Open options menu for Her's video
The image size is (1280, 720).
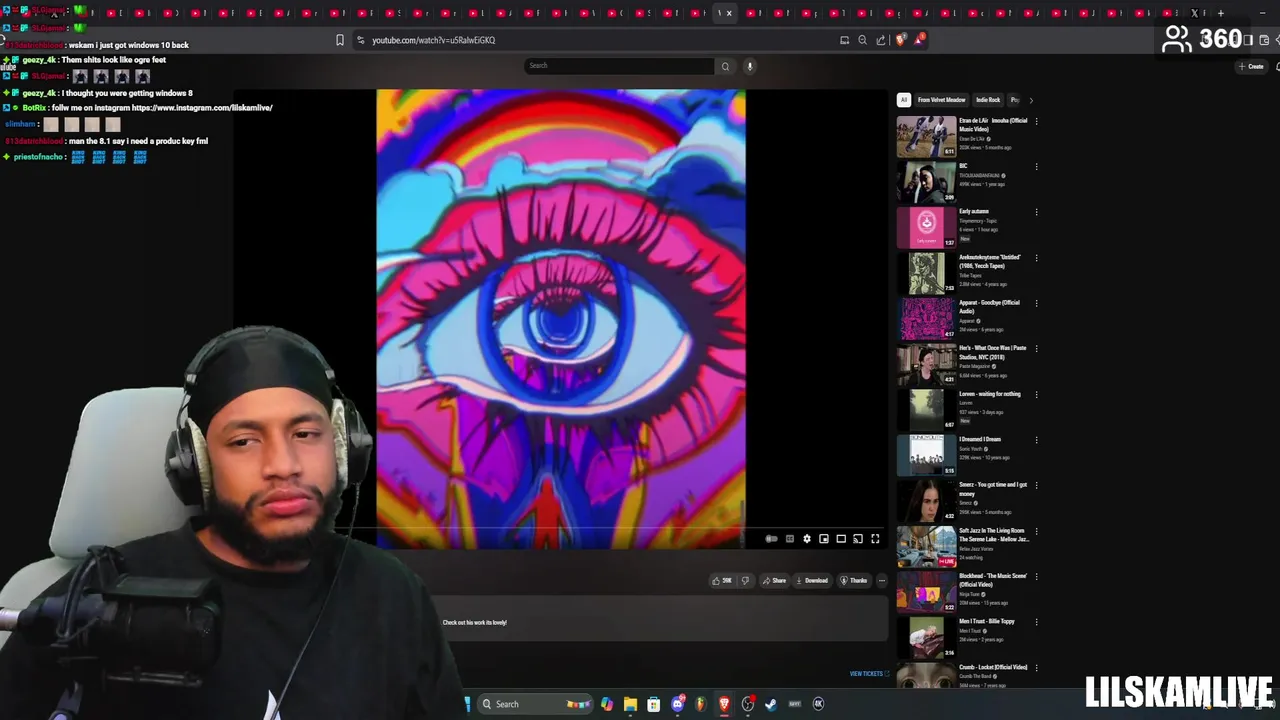(1036, 349)
